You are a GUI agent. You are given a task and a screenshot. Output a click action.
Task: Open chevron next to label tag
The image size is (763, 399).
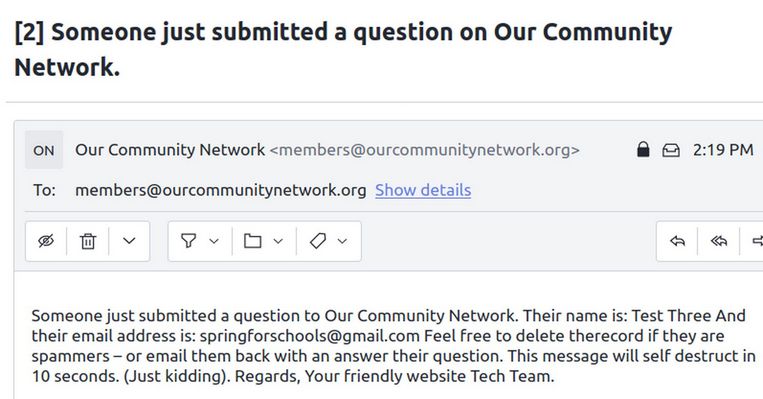(x=343, y=241)
